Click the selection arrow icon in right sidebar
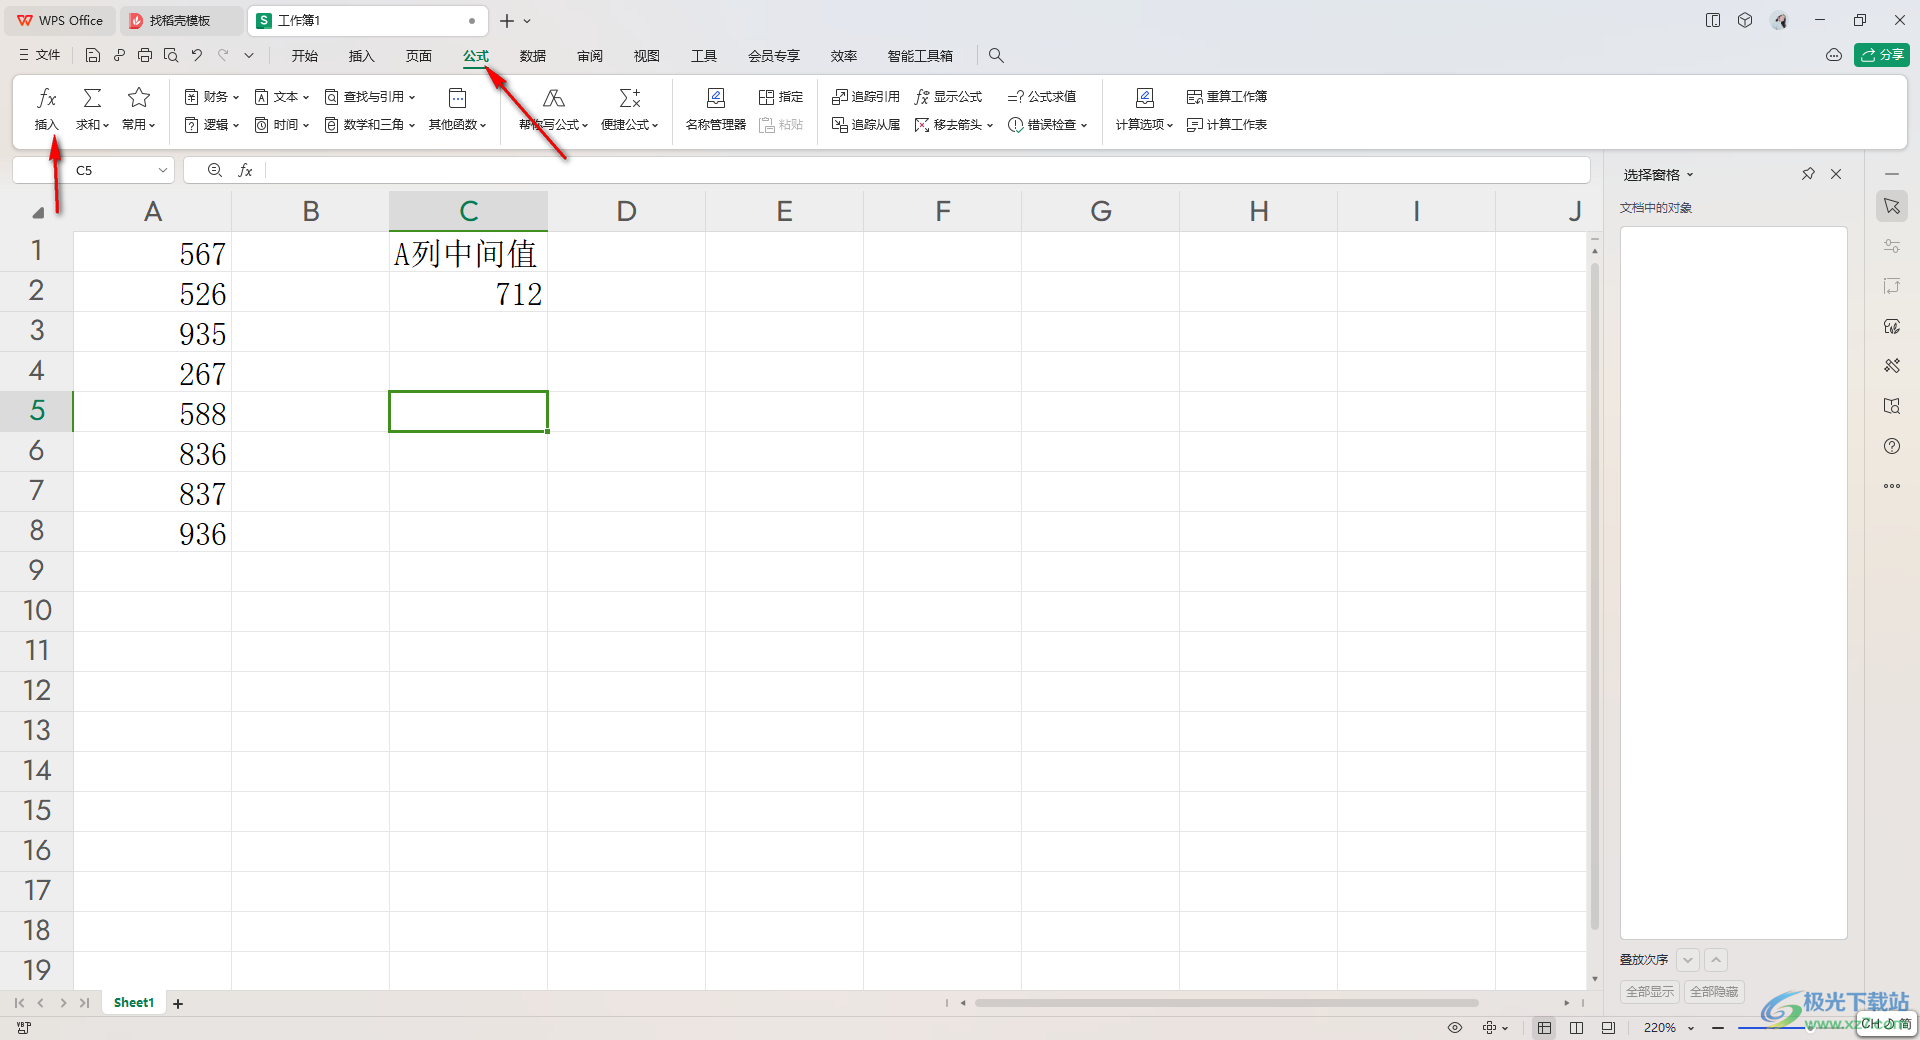 (x=1892, y=206)
